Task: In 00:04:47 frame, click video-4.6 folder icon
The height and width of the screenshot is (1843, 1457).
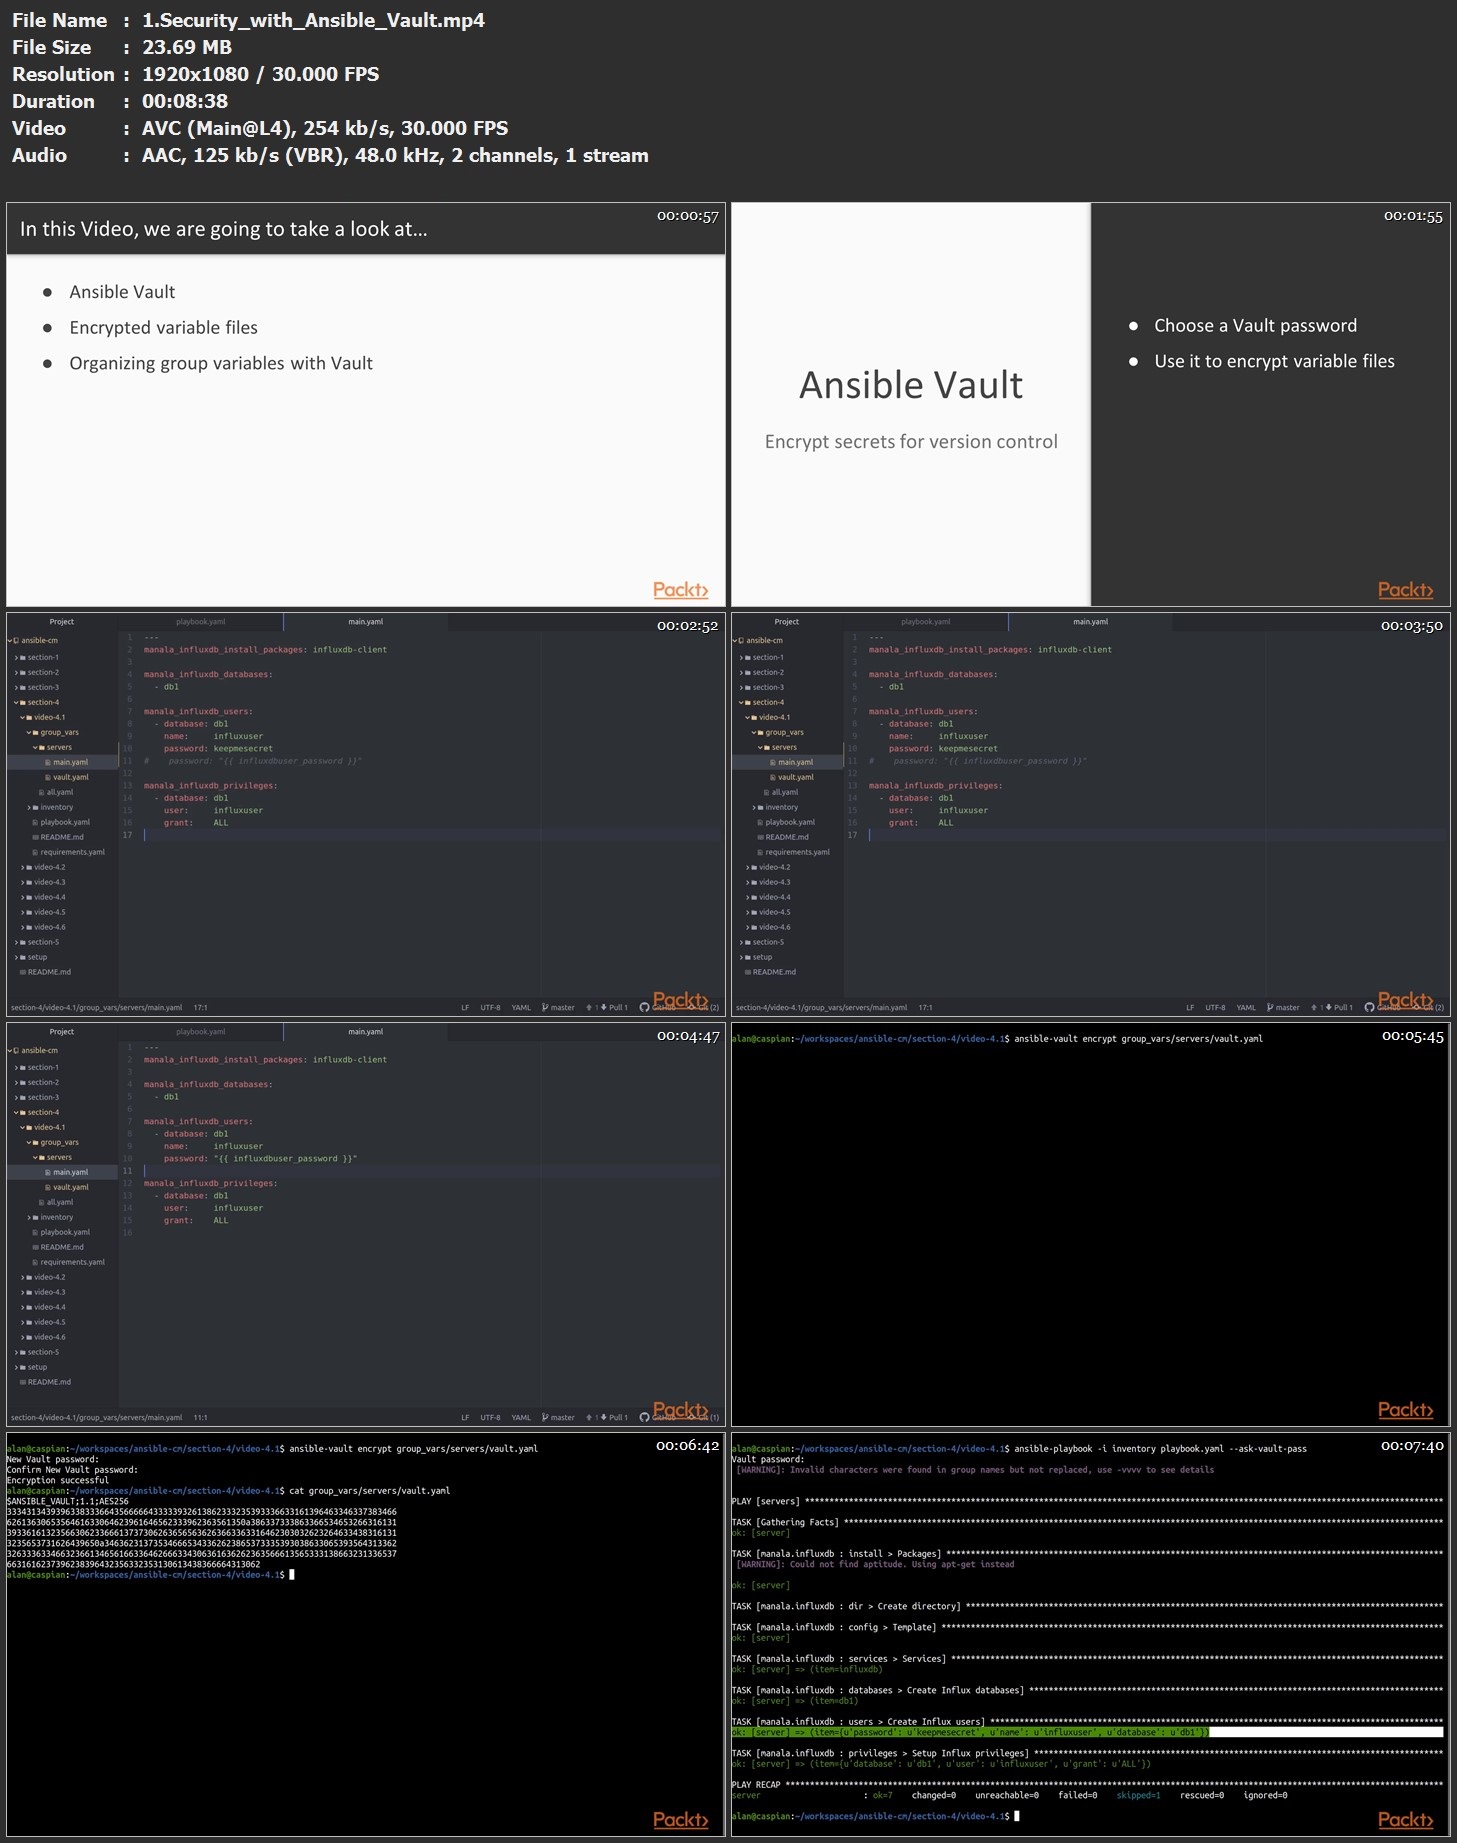Action: pyautogui.click(x=29, y=1338)
